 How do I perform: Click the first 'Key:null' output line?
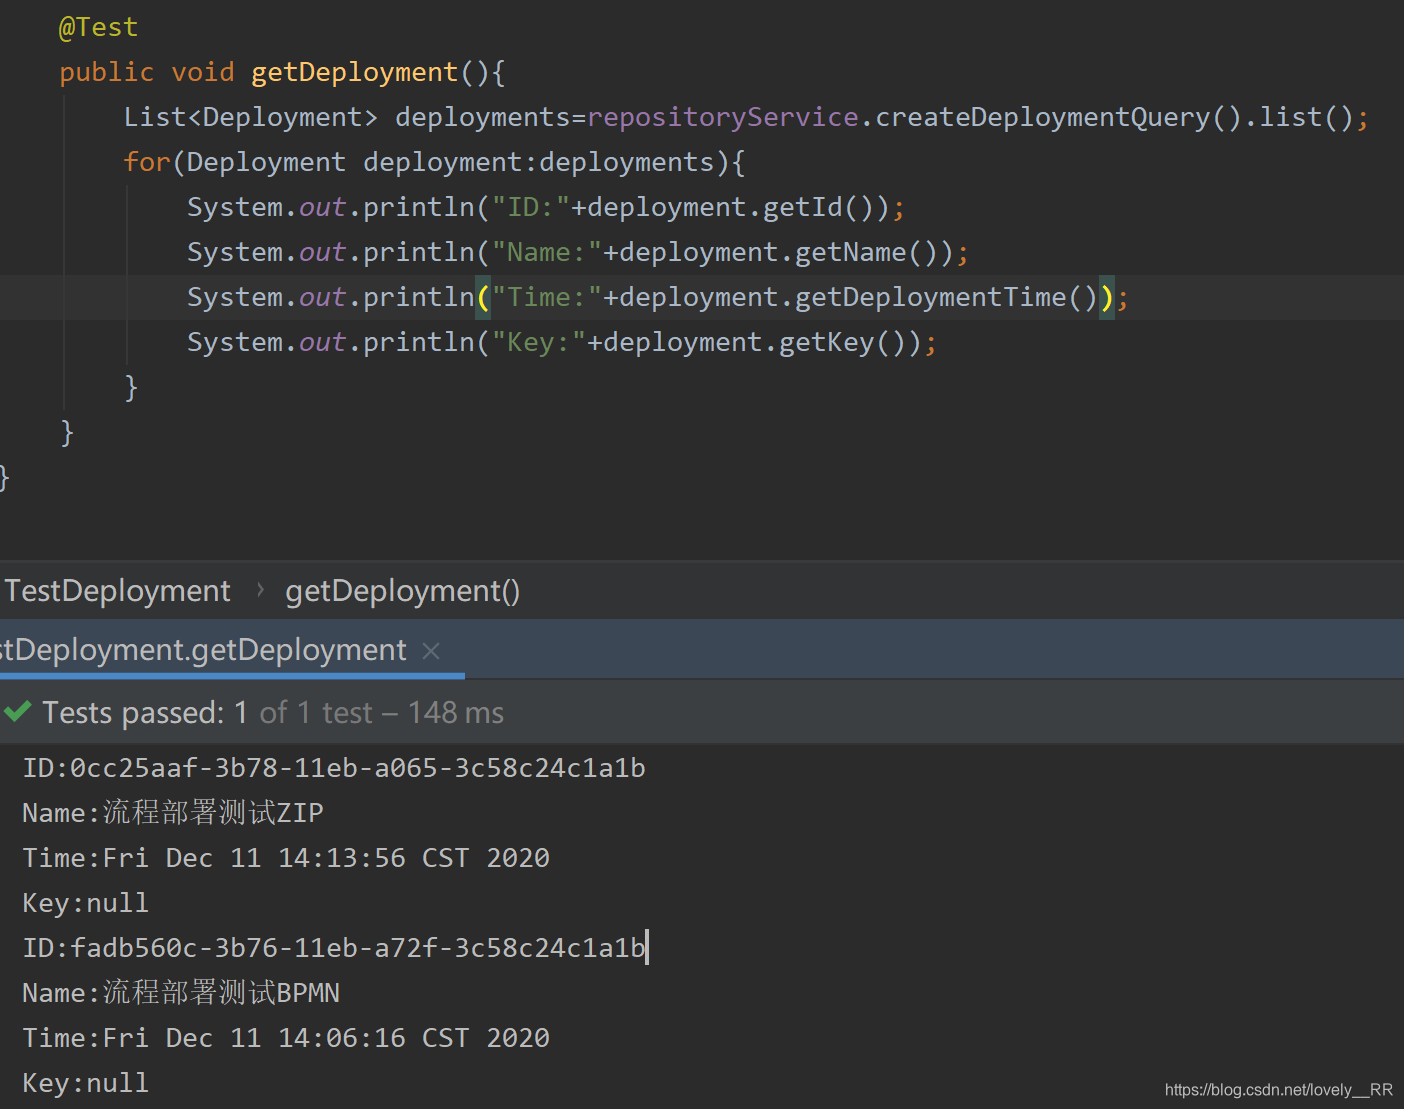[x=86, y=903]
